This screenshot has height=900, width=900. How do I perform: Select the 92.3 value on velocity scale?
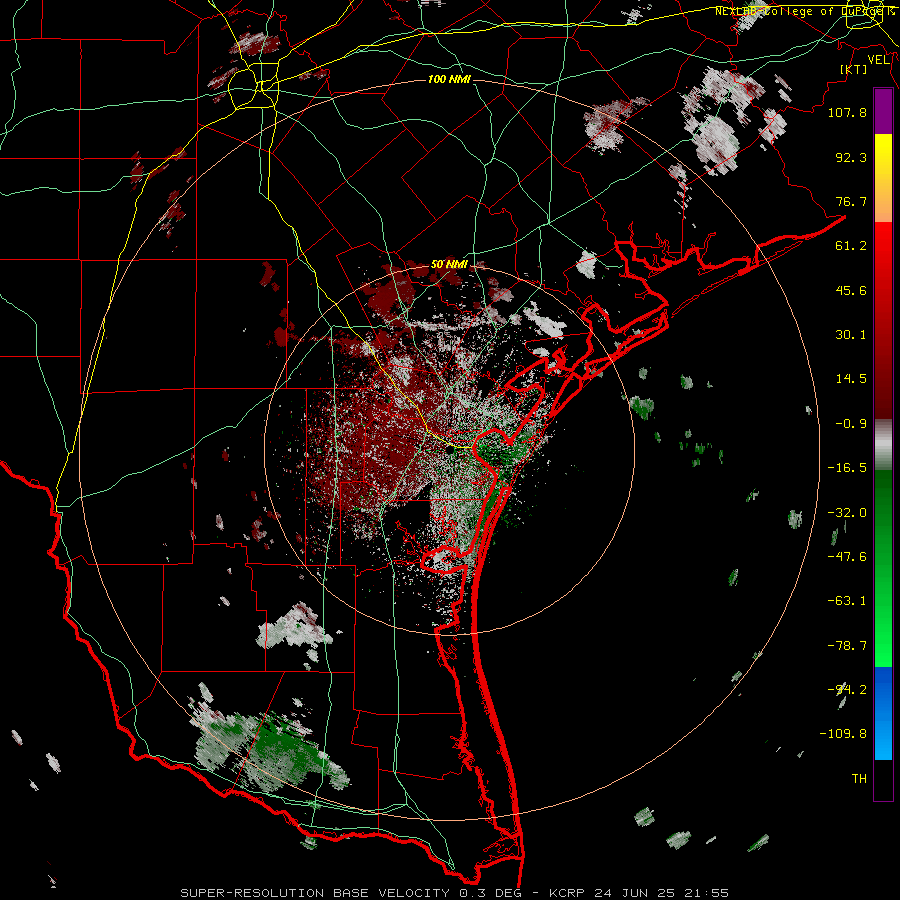point(851,157)
